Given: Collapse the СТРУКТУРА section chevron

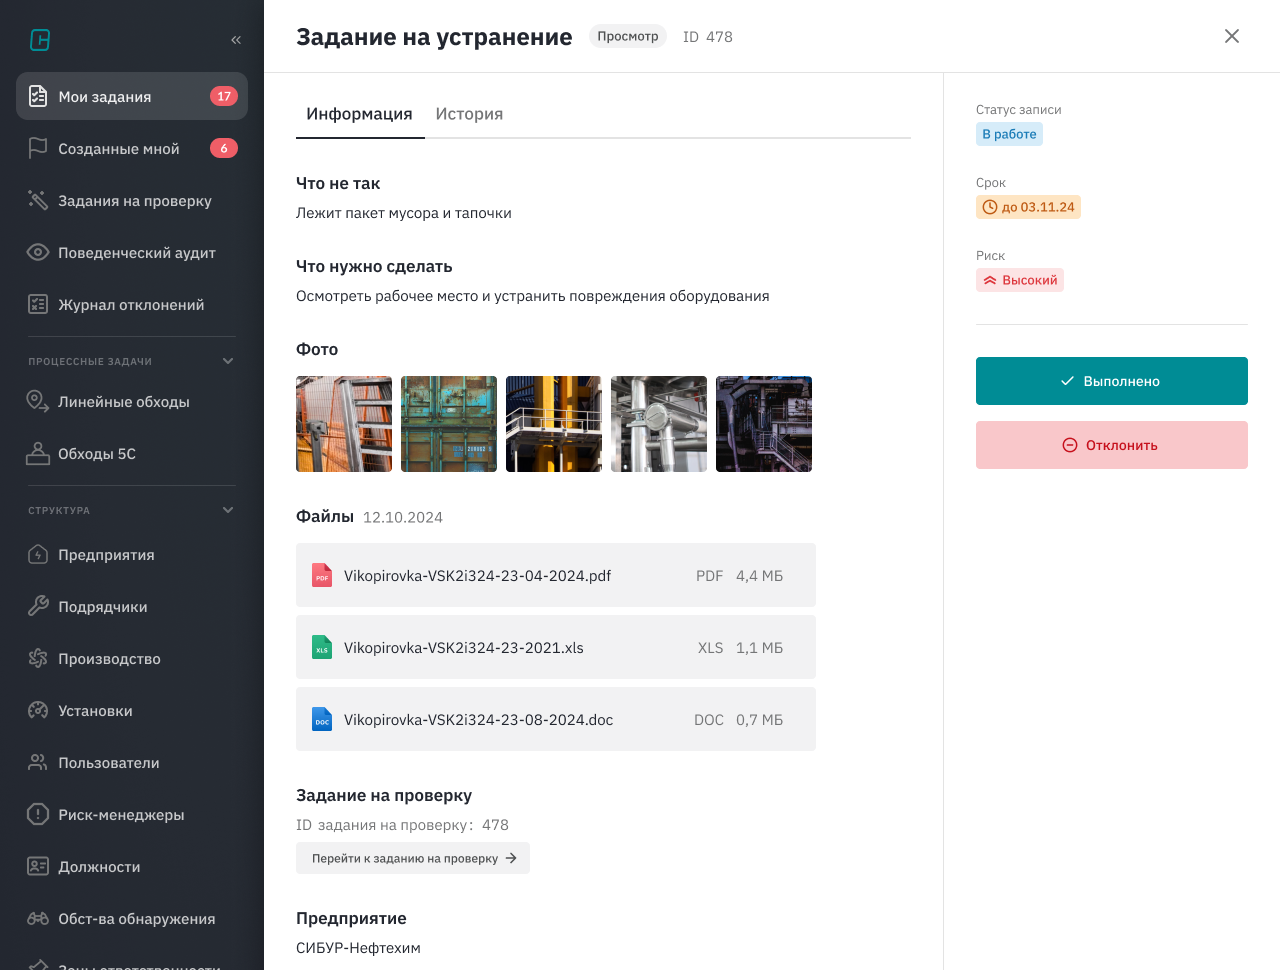Looking at the screenshot, I should pyautogui.click(x=228, y=510).
